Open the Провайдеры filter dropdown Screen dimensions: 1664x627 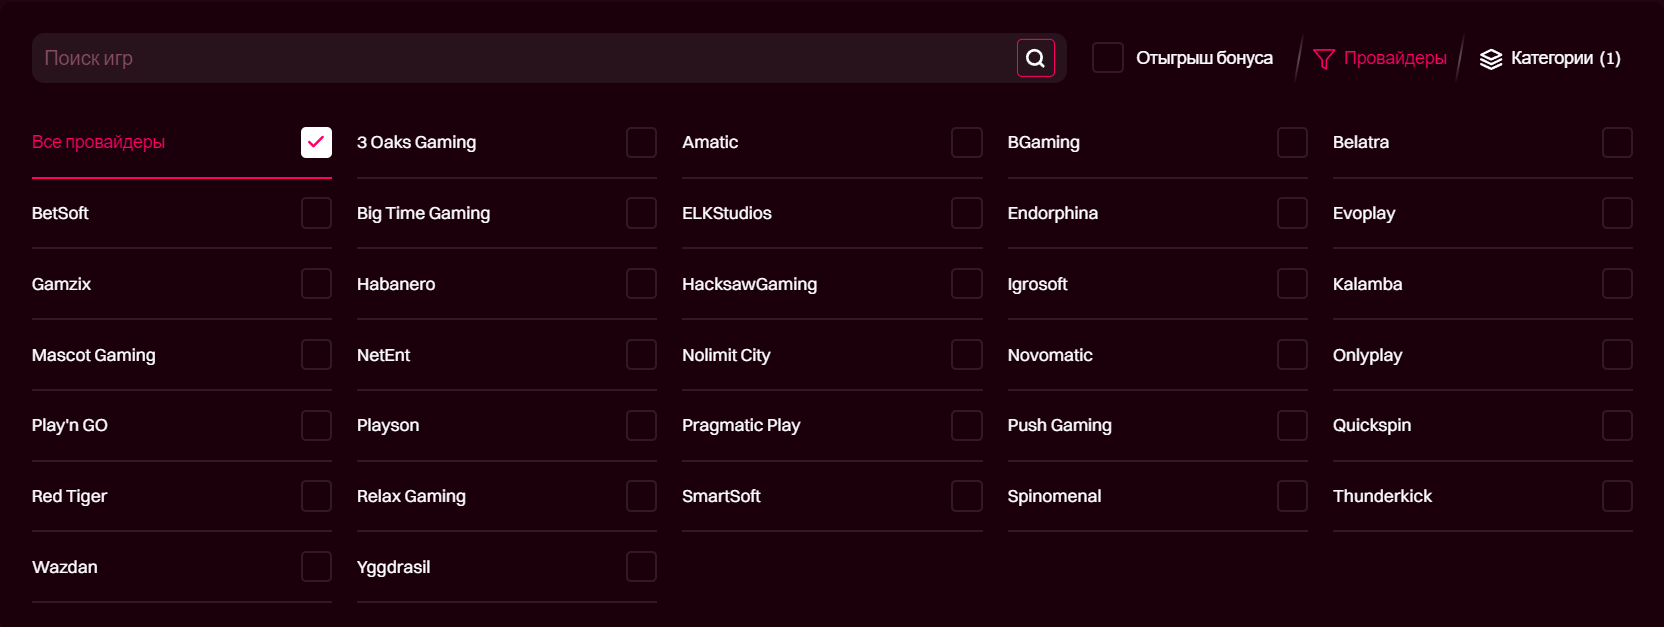click(x=1380, y=58)
